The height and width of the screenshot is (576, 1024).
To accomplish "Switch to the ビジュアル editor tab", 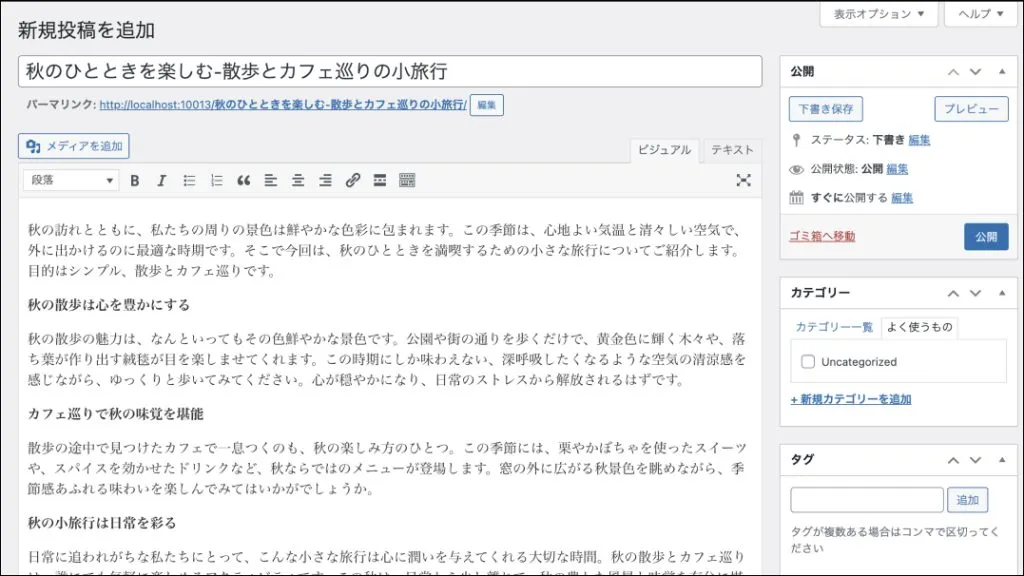I will point(664,150).
